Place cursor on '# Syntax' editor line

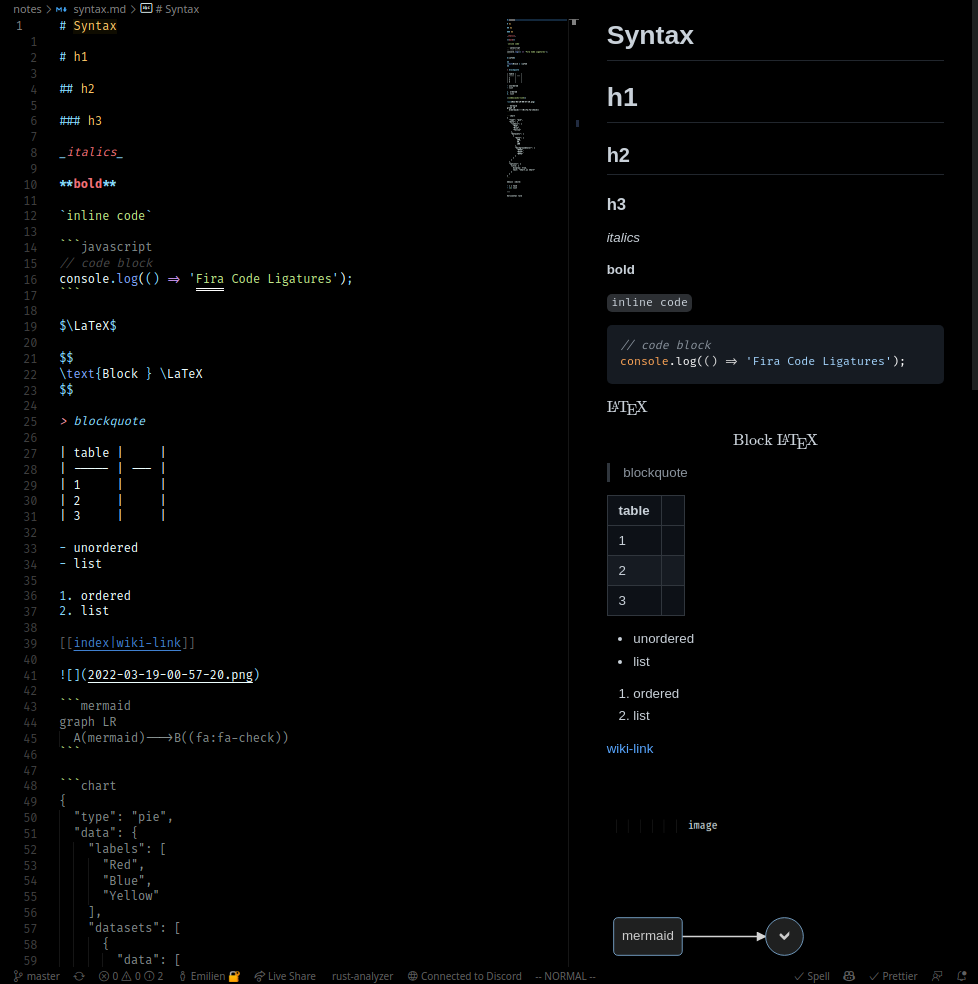[x=88, y=26]
